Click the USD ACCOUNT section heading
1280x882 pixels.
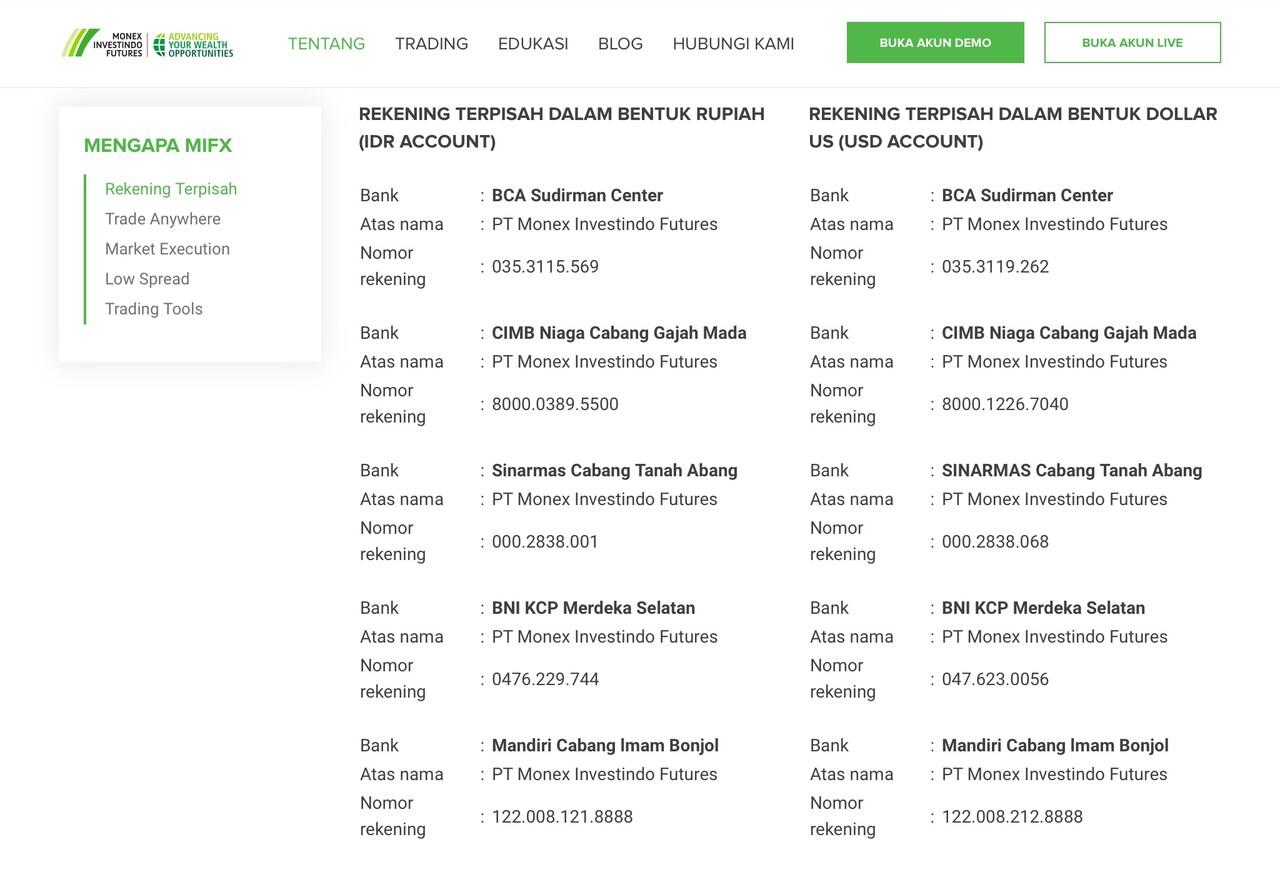coord(1013,128)
